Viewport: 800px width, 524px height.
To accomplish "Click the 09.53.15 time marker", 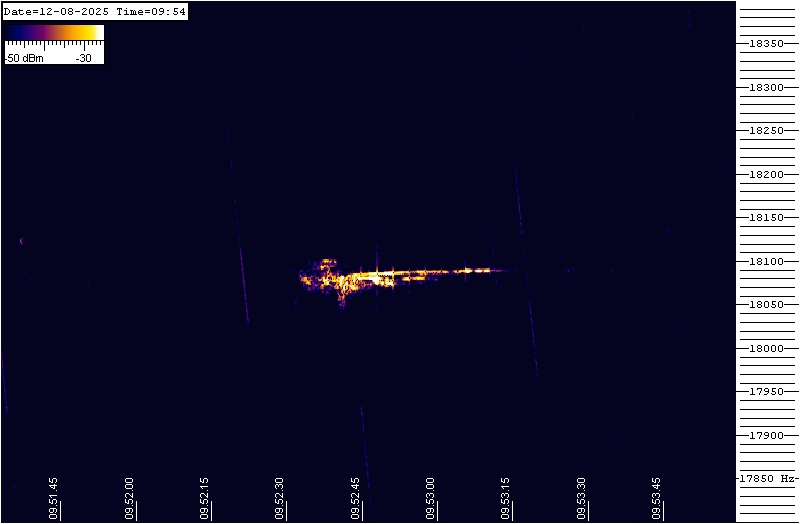I will click(x=505, y=498).
